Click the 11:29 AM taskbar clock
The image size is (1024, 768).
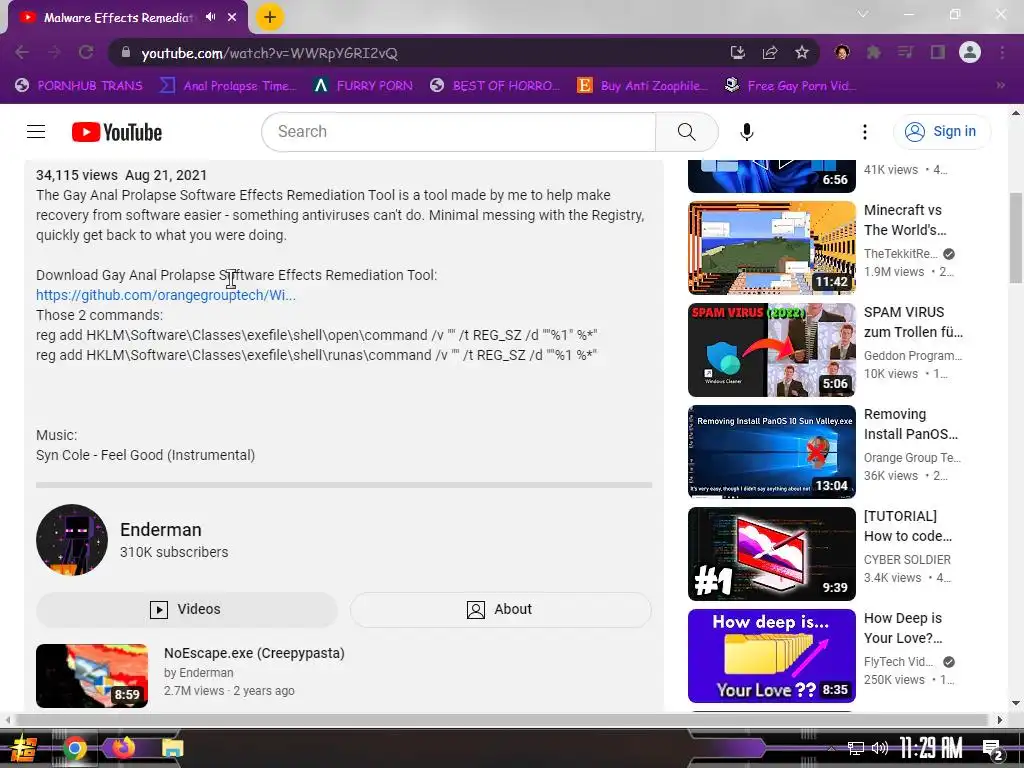(931, 748)
